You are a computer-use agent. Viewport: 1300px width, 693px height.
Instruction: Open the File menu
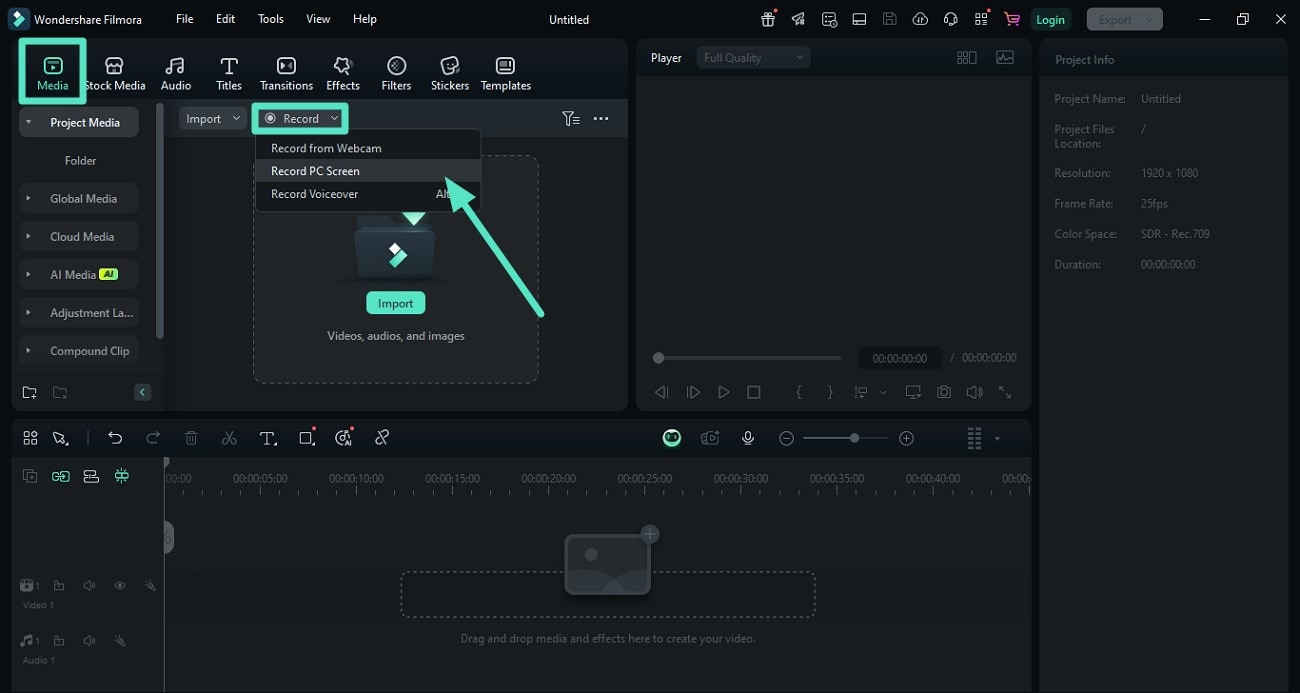(x=185, y=19)
